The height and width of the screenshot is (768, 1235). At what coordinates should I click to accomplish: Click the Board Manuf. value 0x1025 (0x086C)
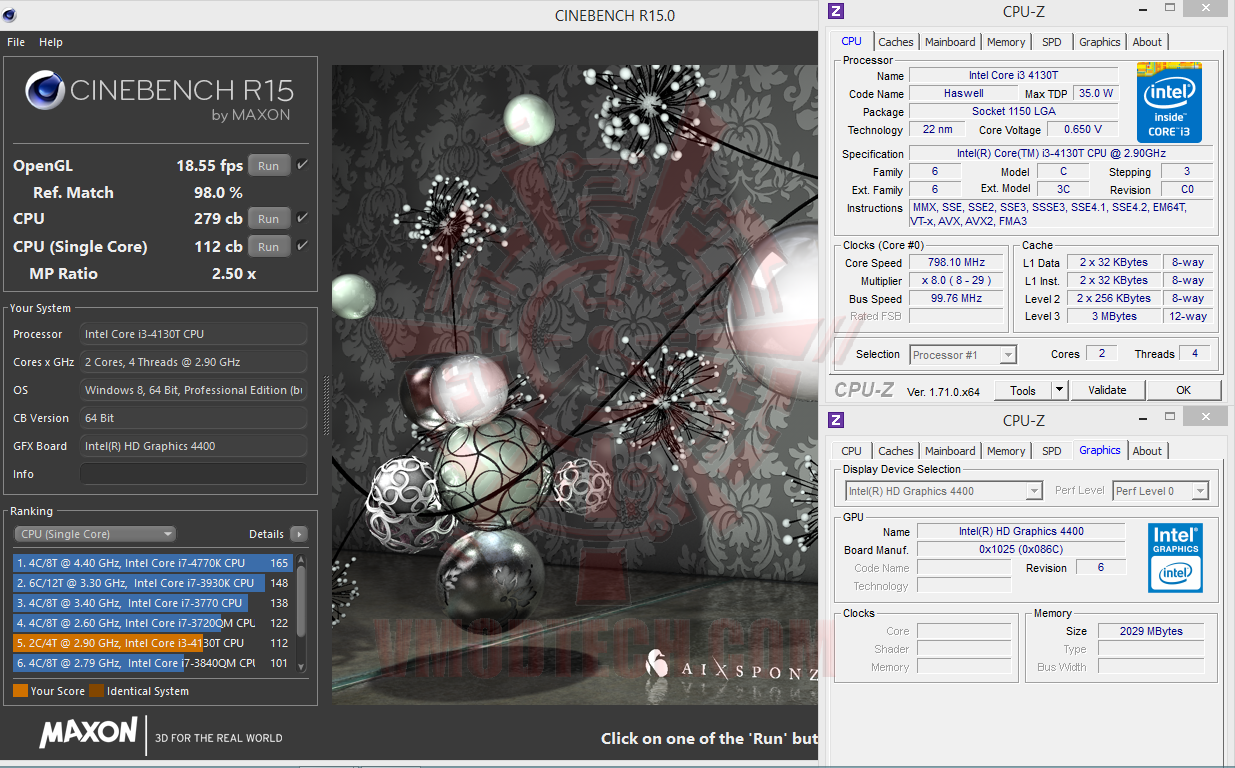pos(1021,549)
